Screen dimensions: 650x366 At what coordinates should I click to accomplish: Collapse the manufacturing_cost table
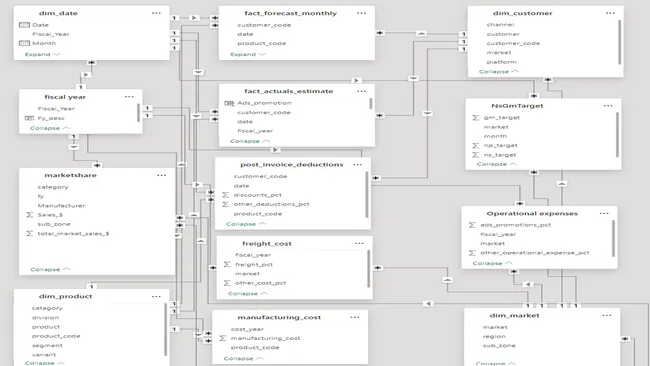click(243, 359)
